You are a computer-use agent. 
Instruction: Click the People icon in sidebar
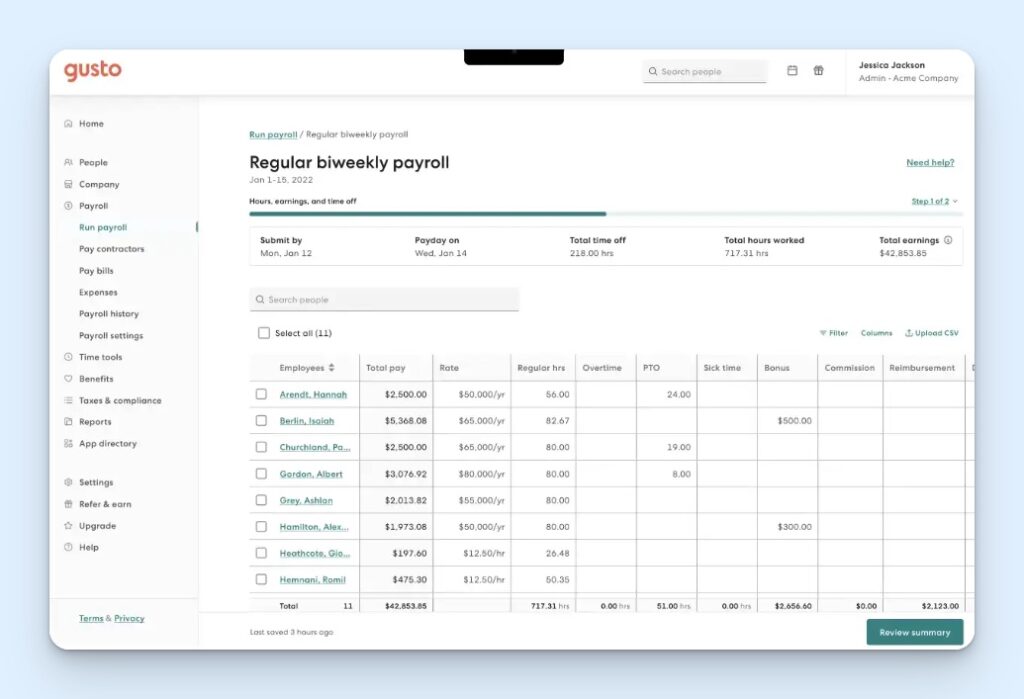pos(69,162)
